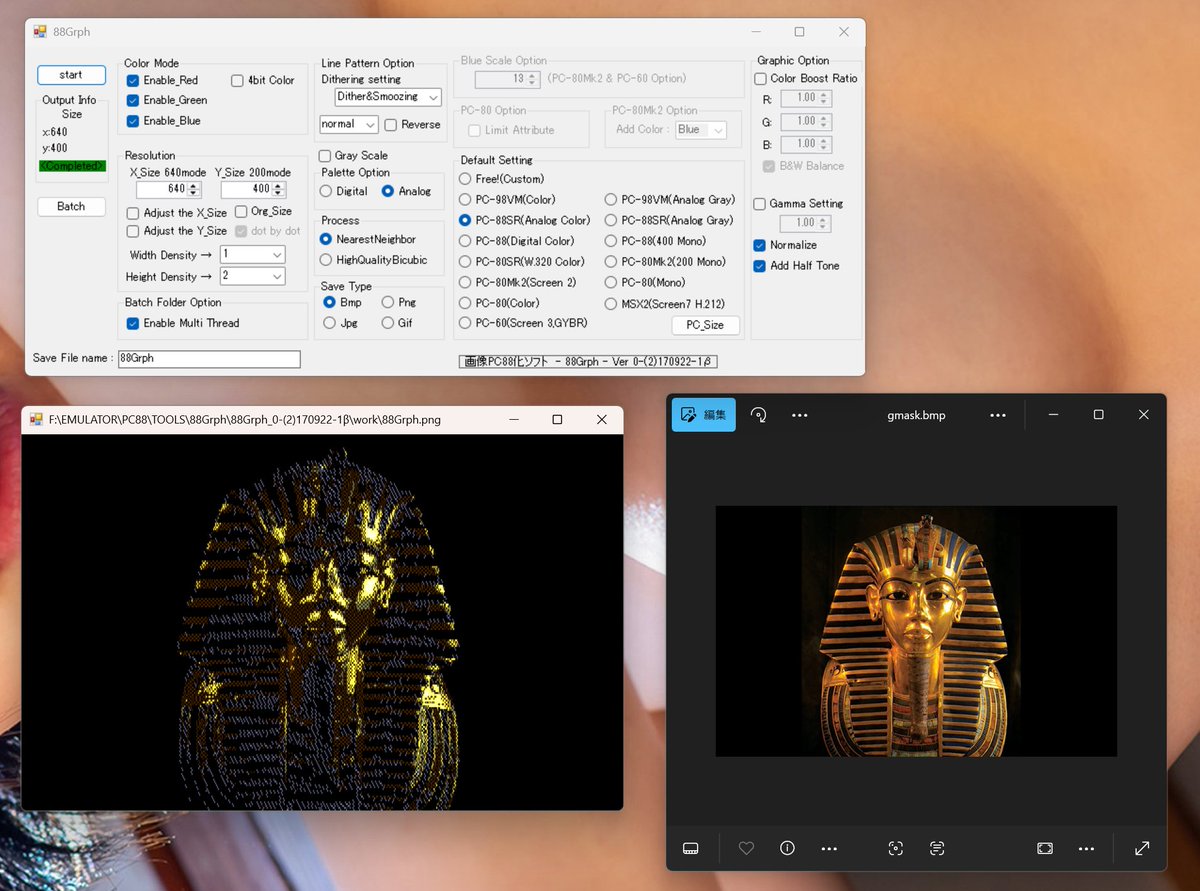Screen dimensions: 1200x891
Task: Toggle the filmstrip icon in Photos bottom bar
Action: coord(690,848)
